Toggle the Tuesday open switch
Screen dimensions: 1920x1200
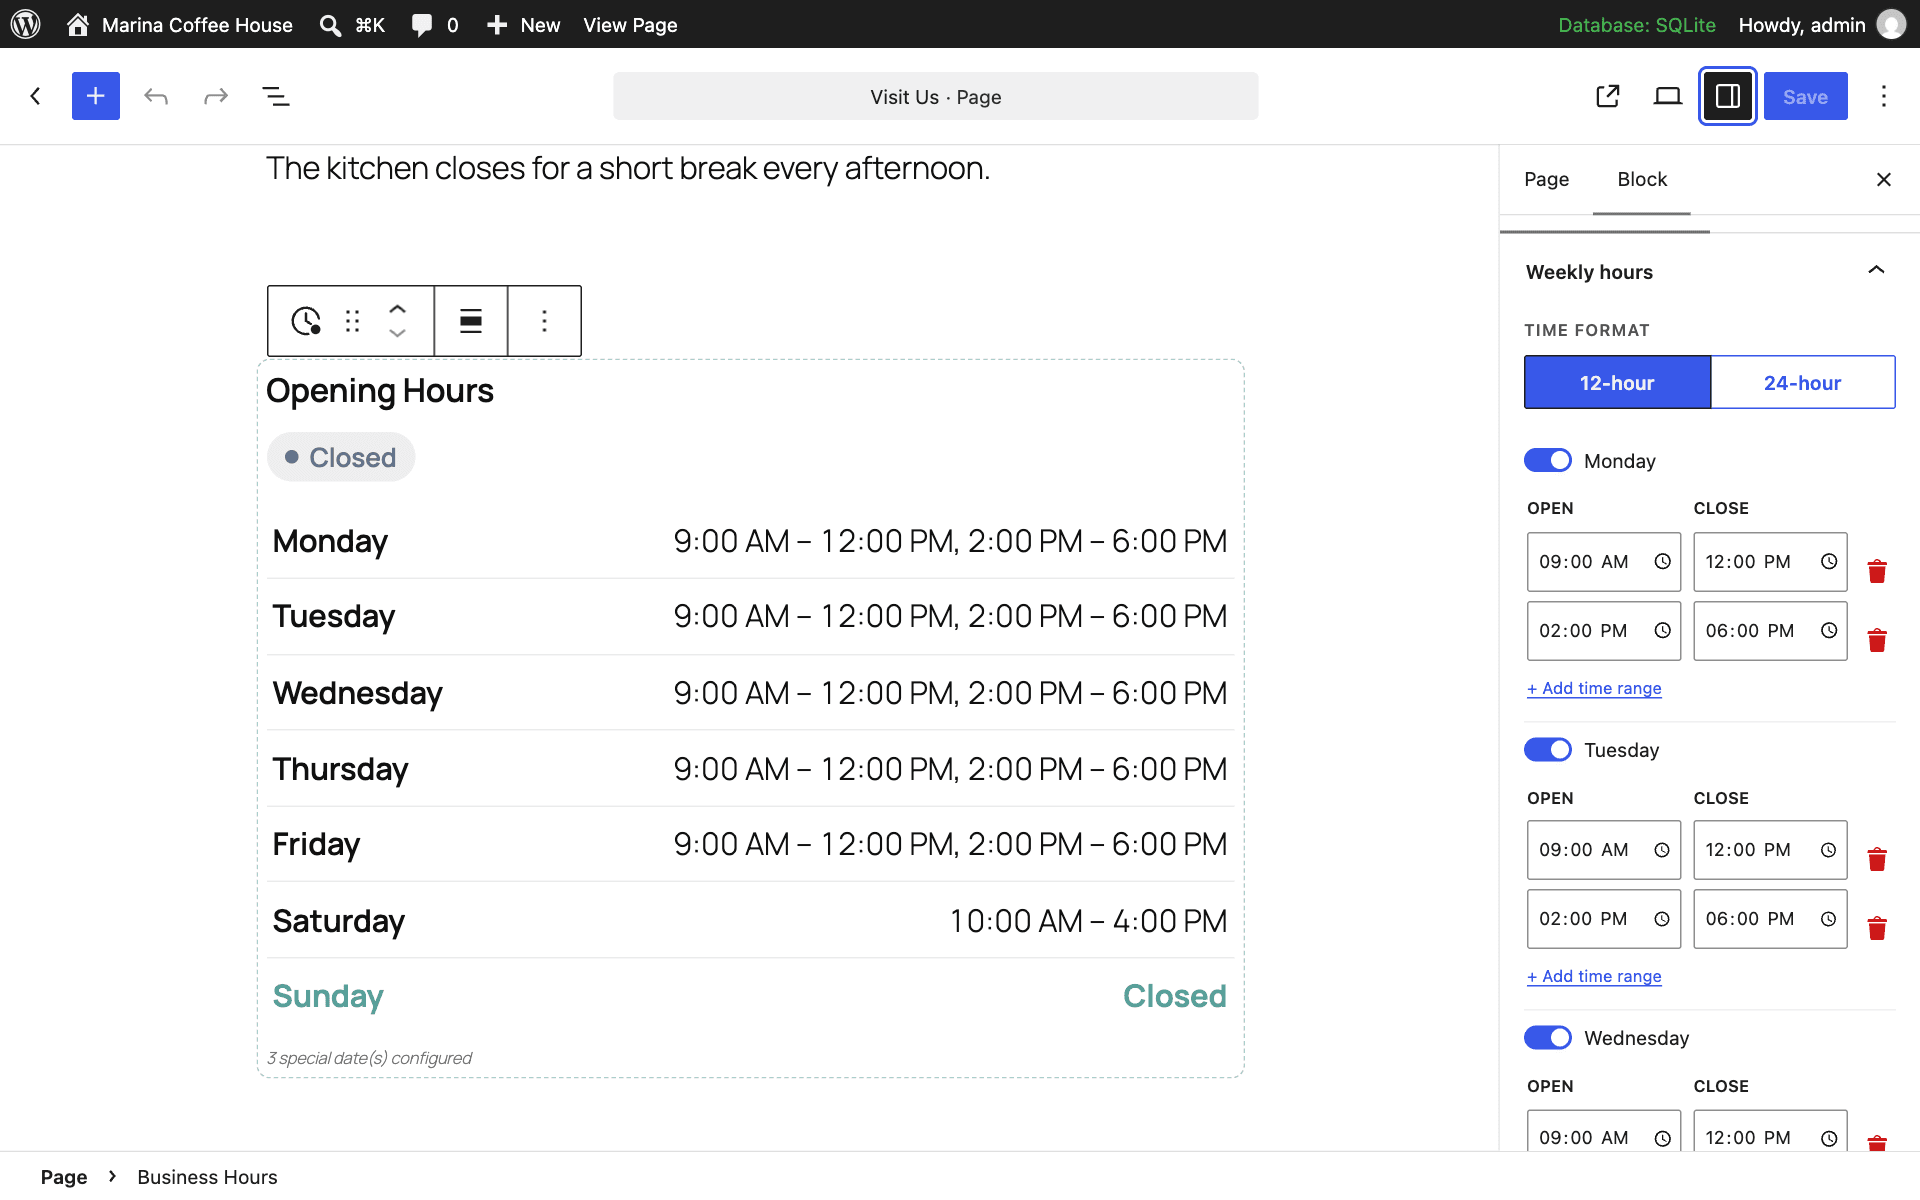tap(1548, 749)
